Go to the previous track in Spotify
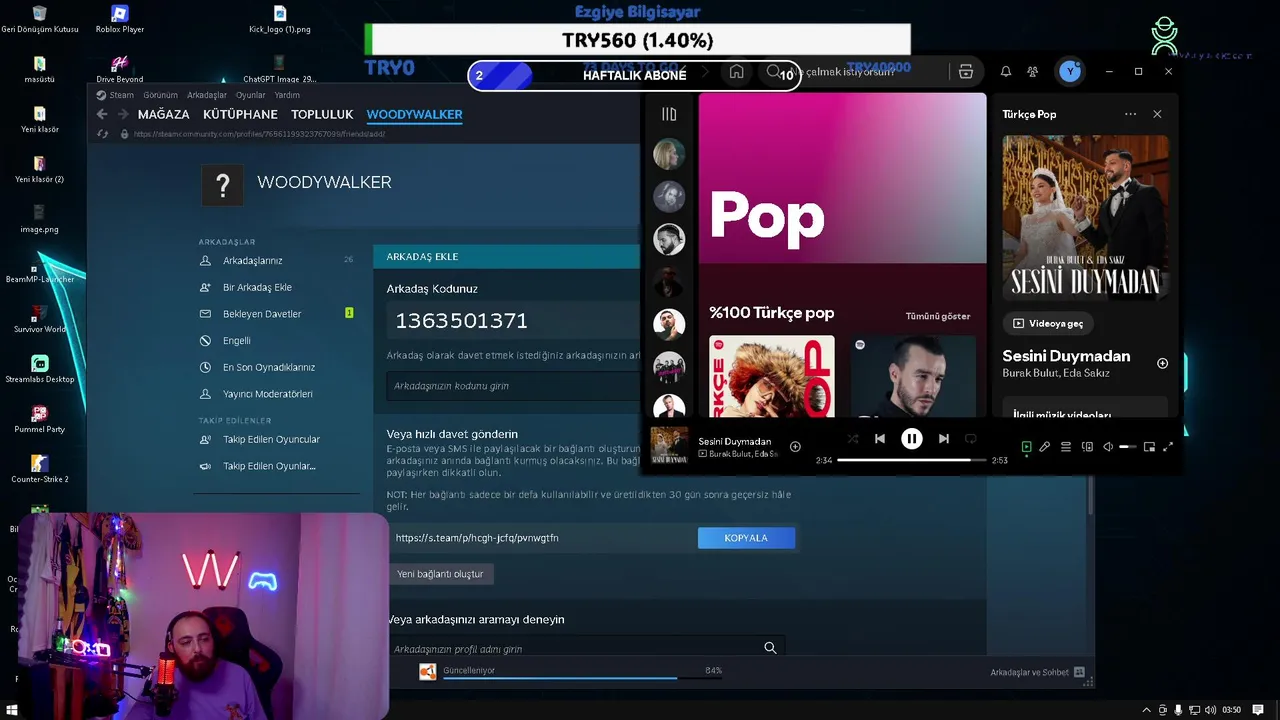Image resolution: width=1280 pixels, height=720 pixels. point(880,439)
